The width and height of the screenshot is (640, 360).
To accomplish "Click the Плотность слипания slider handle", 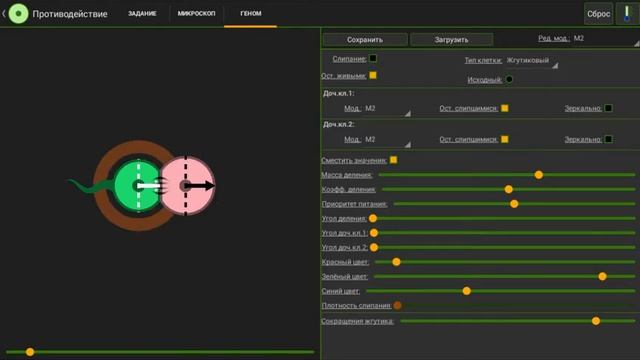I will click(398, 305).
